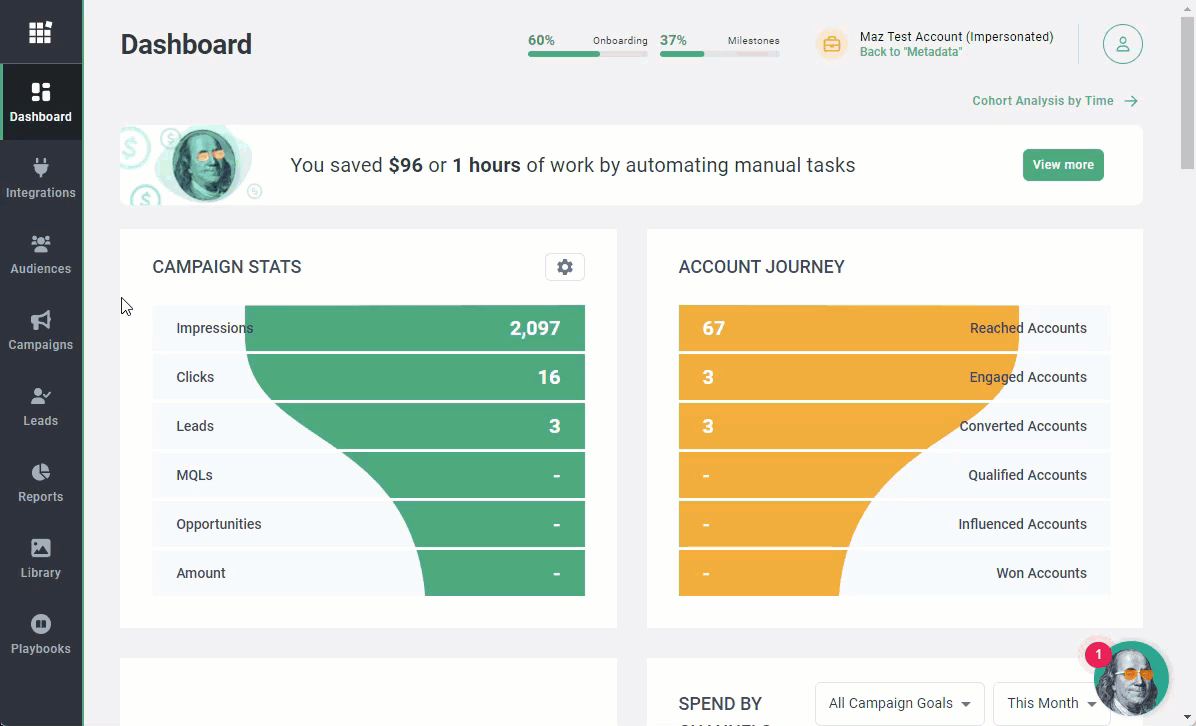Open Playbooks from the sidebar

coord(41,634)
